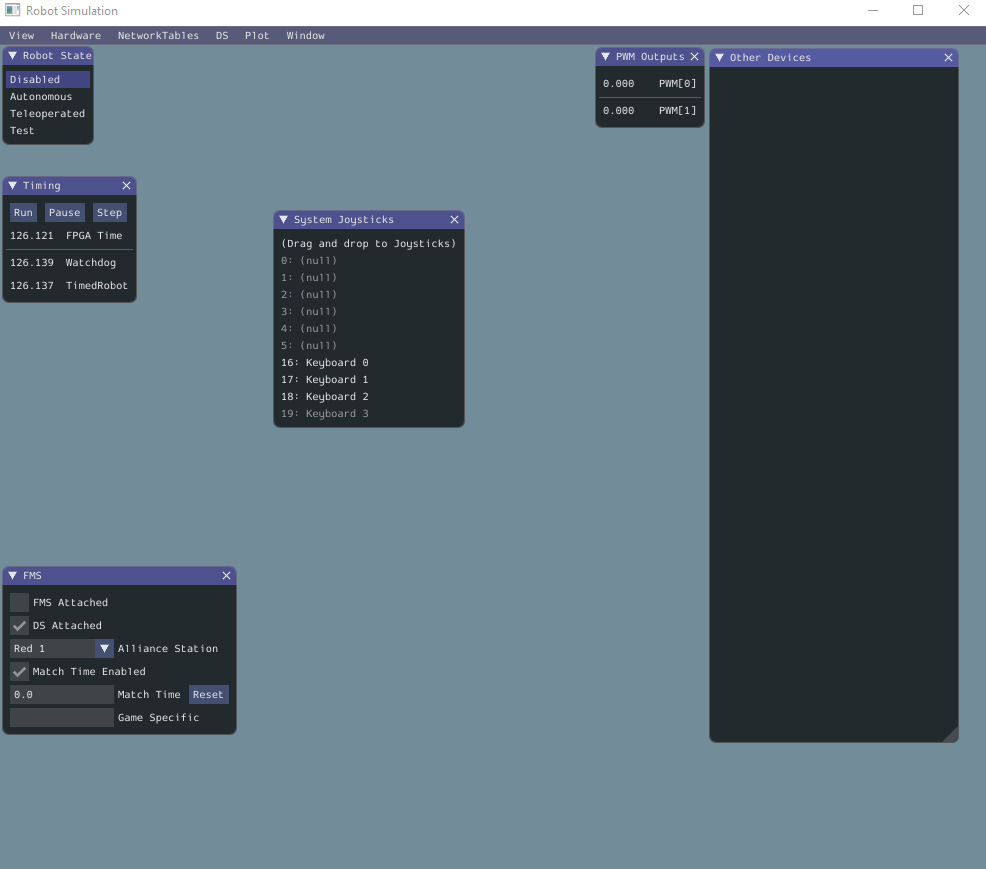Collapse the FMS panel triangle
This screenshot has width=986, height=869.
(x=13, y=575)
